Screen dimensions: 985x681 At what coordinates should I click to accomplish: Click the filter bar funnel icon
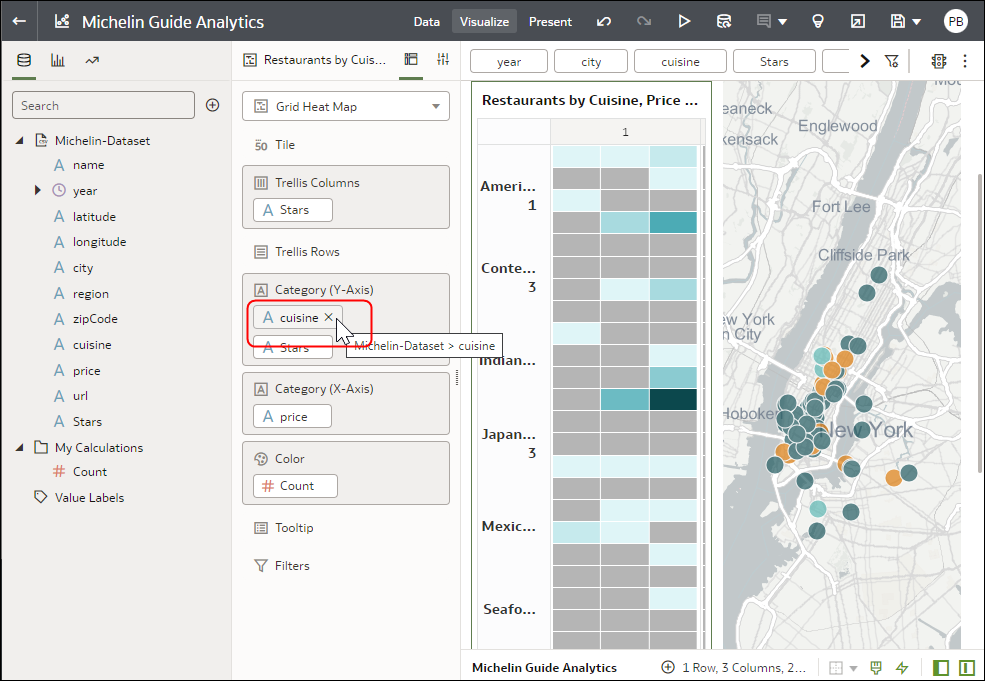[x=892, y=61]
